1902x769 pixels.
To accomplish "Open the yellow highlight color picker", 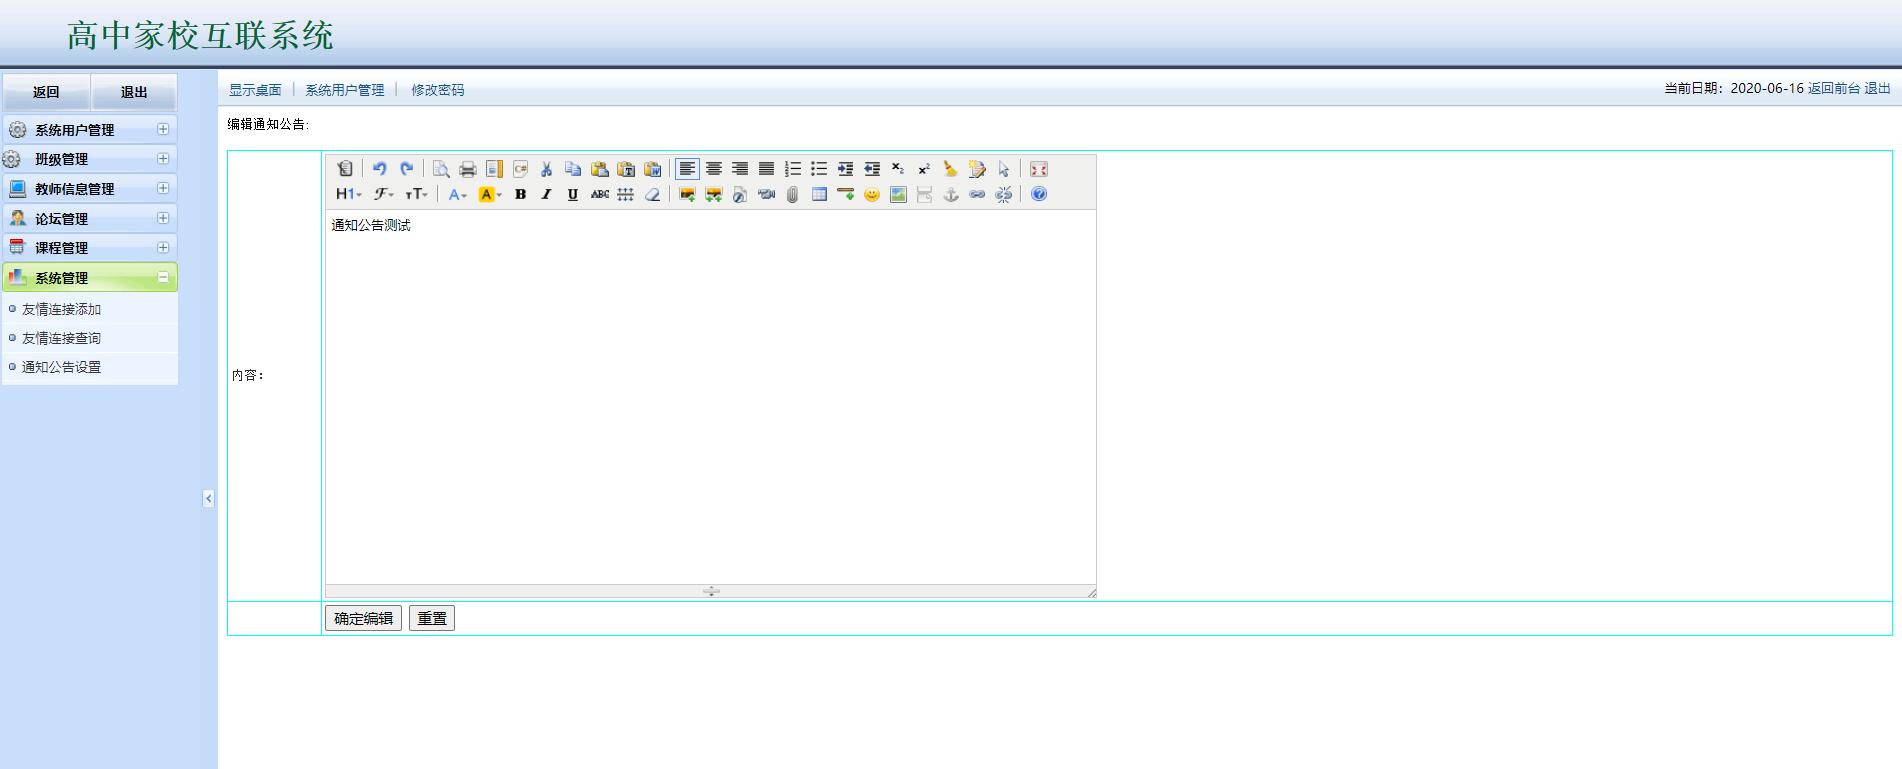I will point(490,194).
